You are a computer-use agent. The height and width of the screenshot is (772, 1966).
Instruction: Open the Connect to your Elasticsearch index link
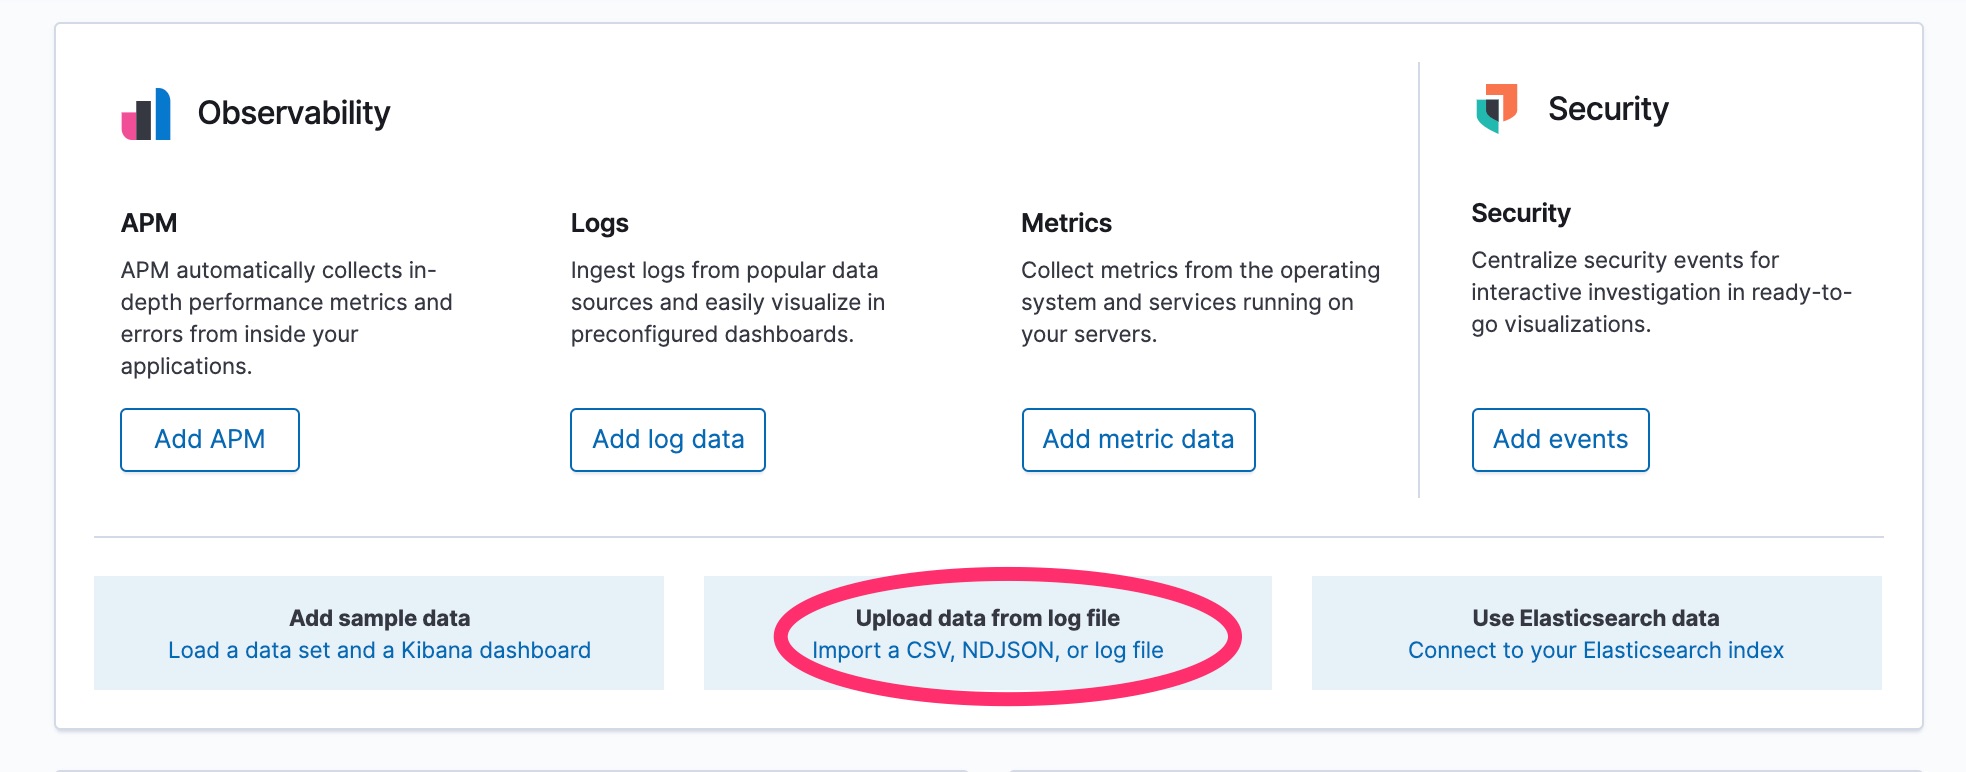(1595, 649)
